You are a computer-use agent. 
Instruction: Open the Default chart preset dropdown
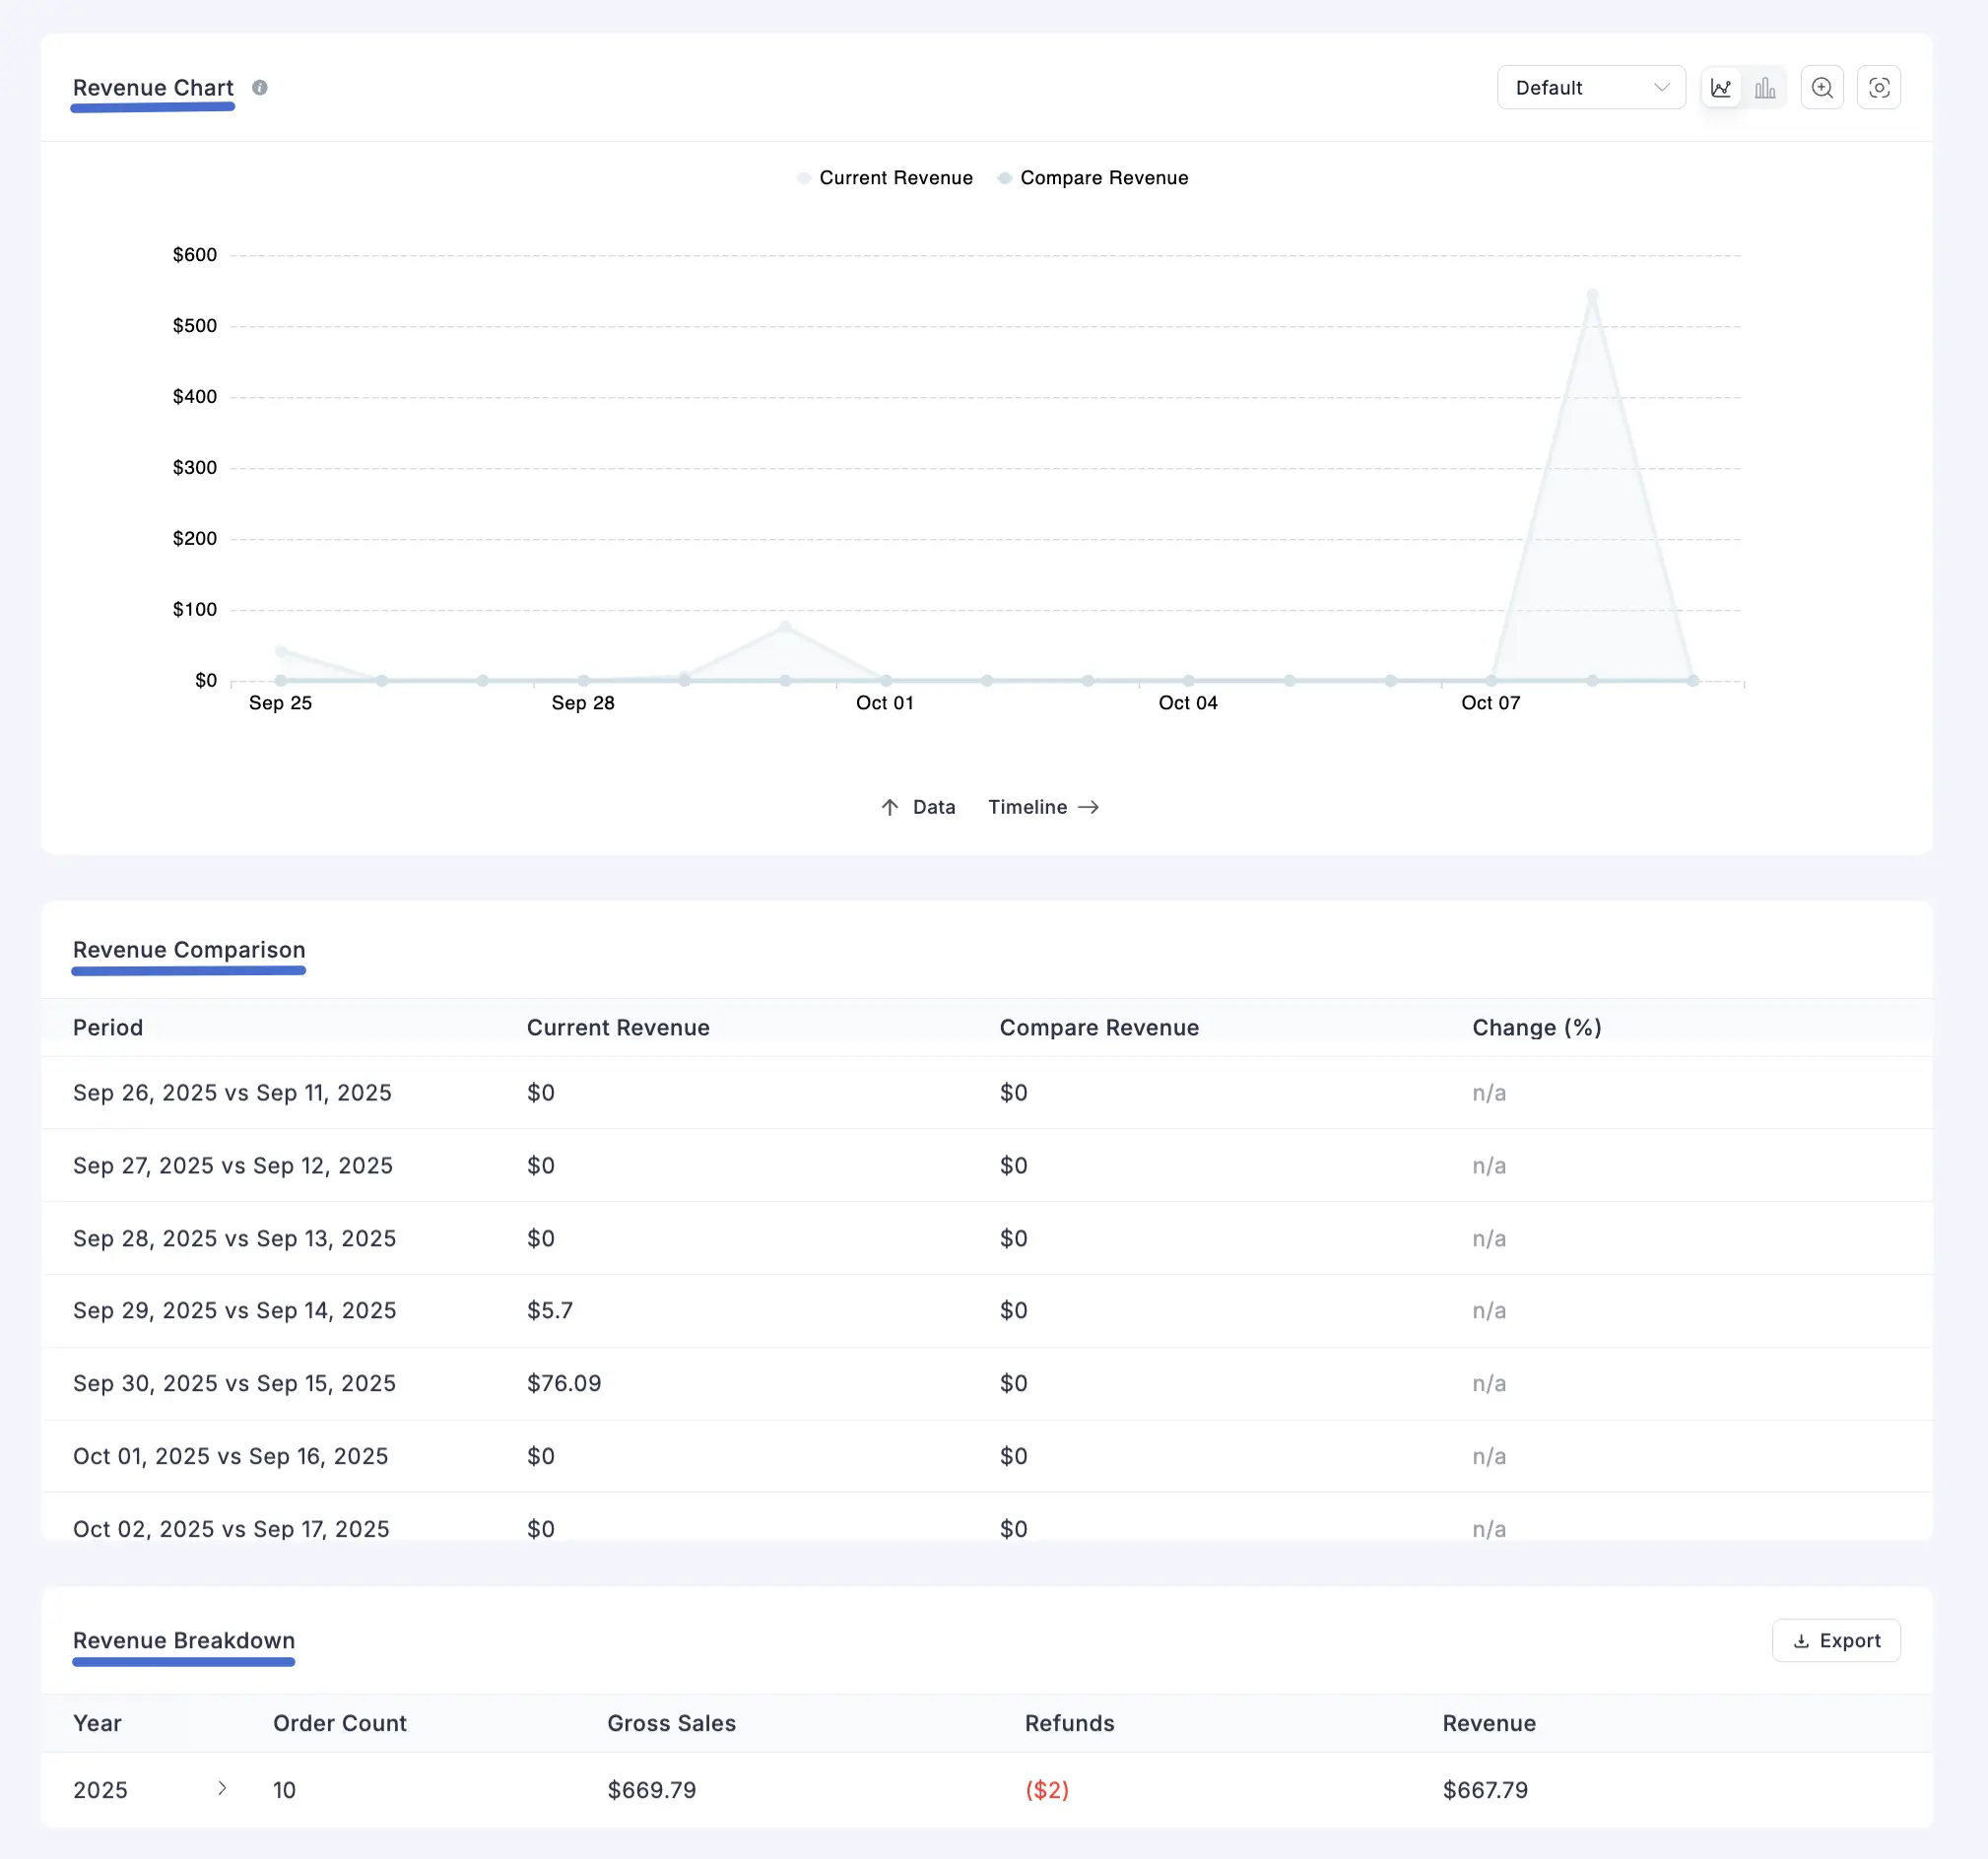(1590, 87)
